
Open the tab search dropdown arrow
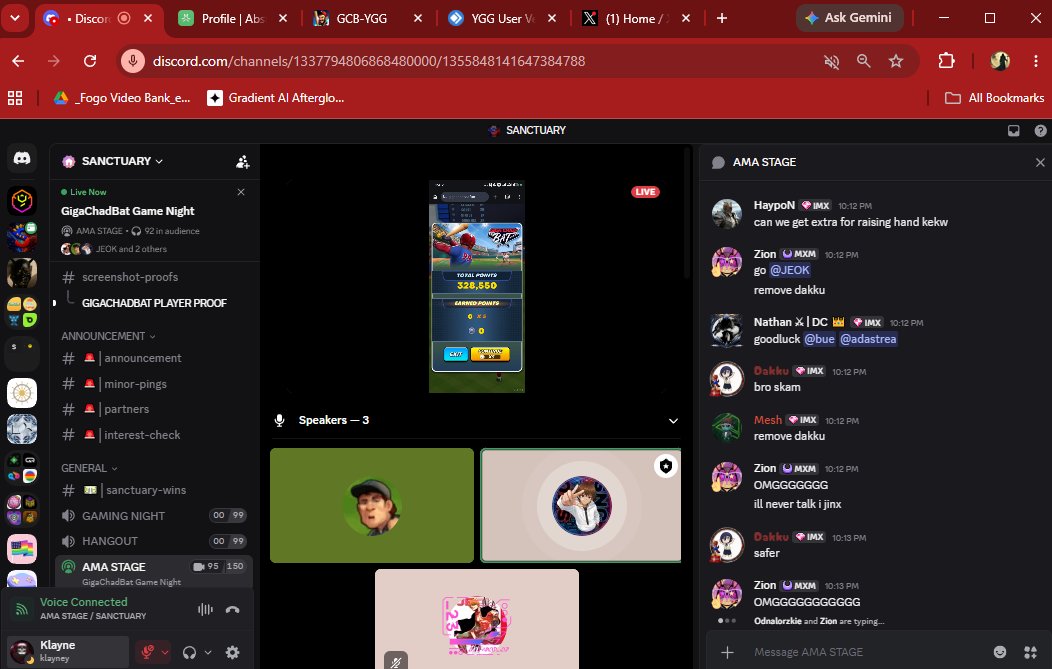point(15,18)
